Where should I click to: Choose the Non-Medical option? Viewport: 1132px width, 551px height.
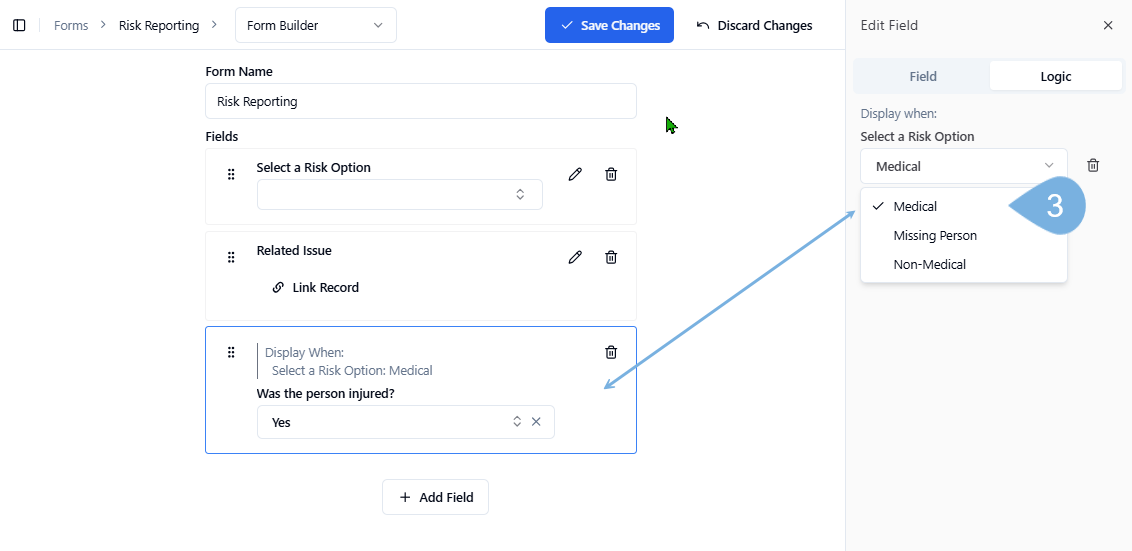point(929,265)
